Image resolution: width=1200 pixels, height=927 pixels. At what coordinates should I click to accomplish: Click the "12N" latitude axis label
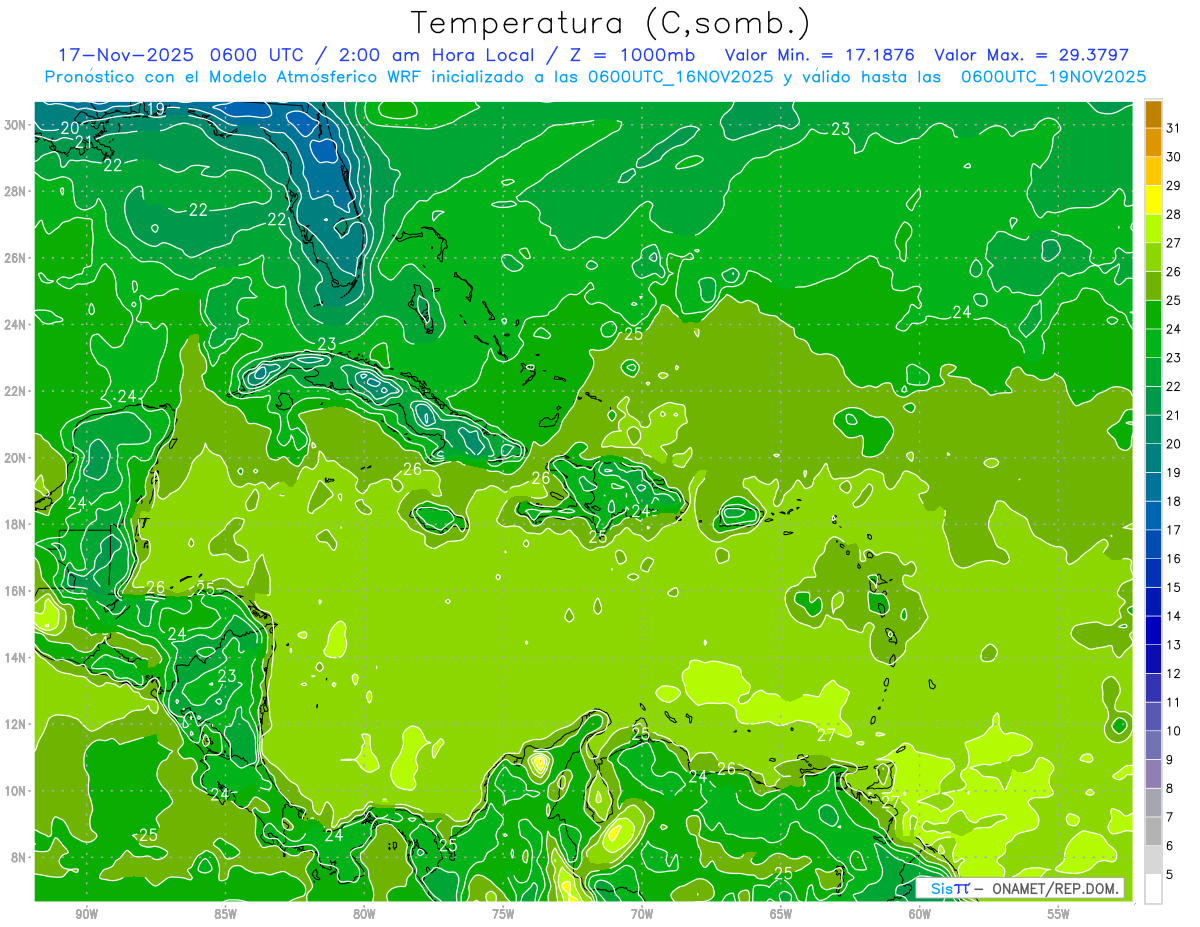[16, 724]
